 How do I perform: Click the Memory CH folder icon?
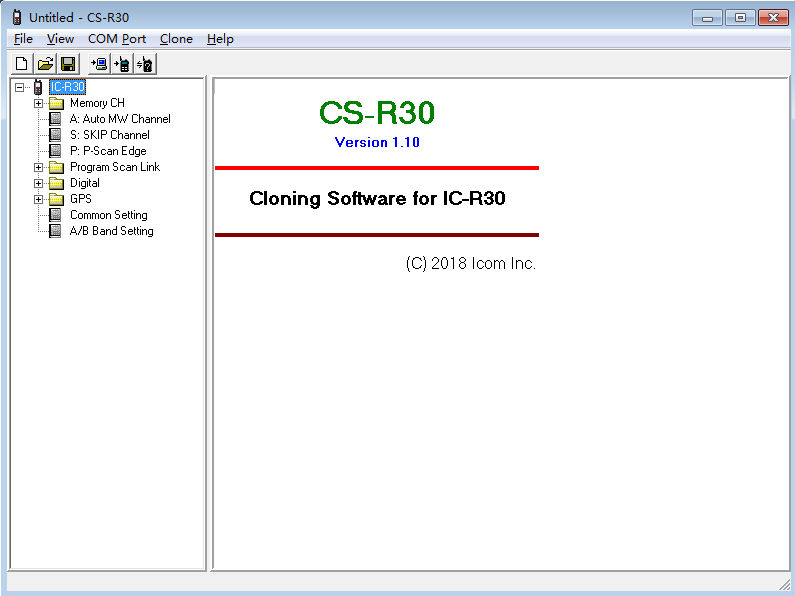coord(56,103)
